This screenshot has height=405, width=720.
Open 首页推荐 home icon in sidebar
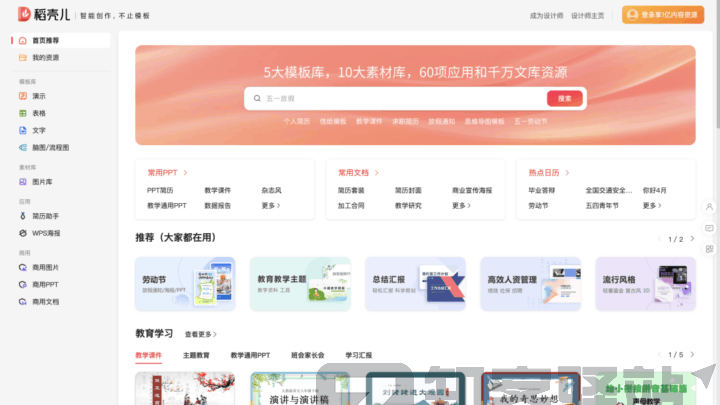click(x=23, y=41)
